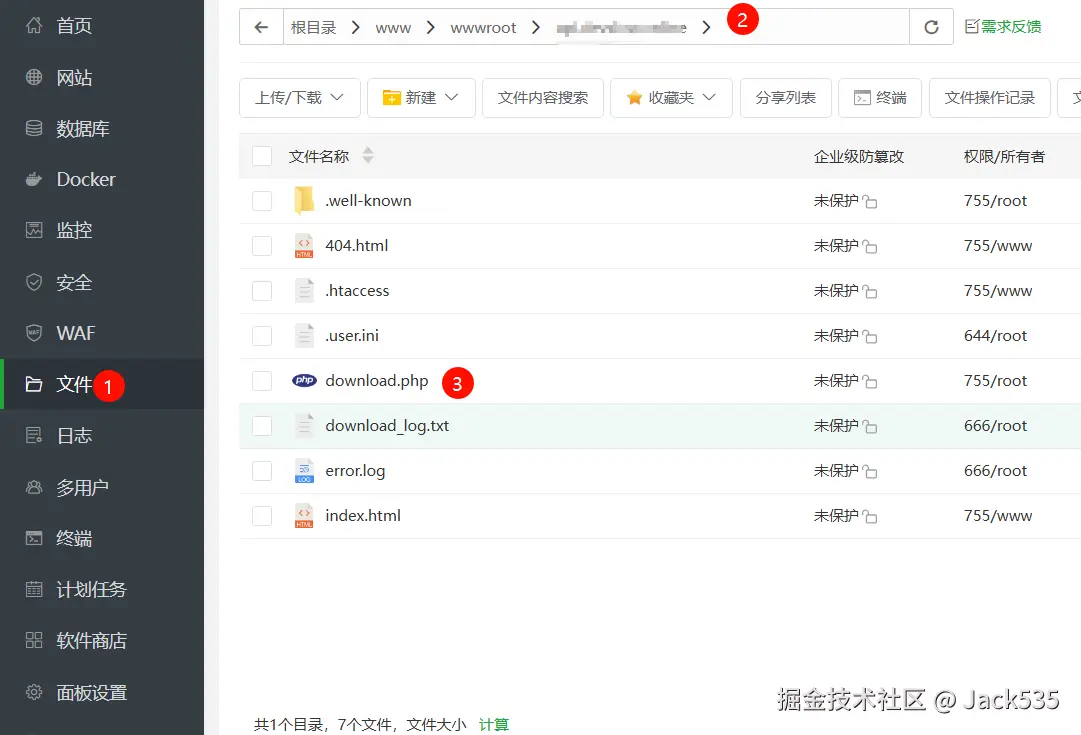Click the 日志 log icon
The image size is (1081, 735).
pos(34,435)
